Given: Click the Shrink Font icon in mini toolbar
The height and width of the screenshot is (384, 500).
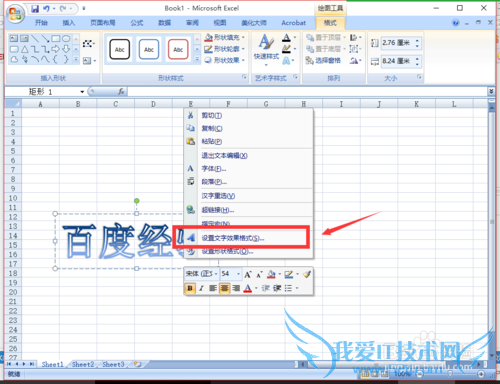Looking at the screenshot, I should click(259, 274).
